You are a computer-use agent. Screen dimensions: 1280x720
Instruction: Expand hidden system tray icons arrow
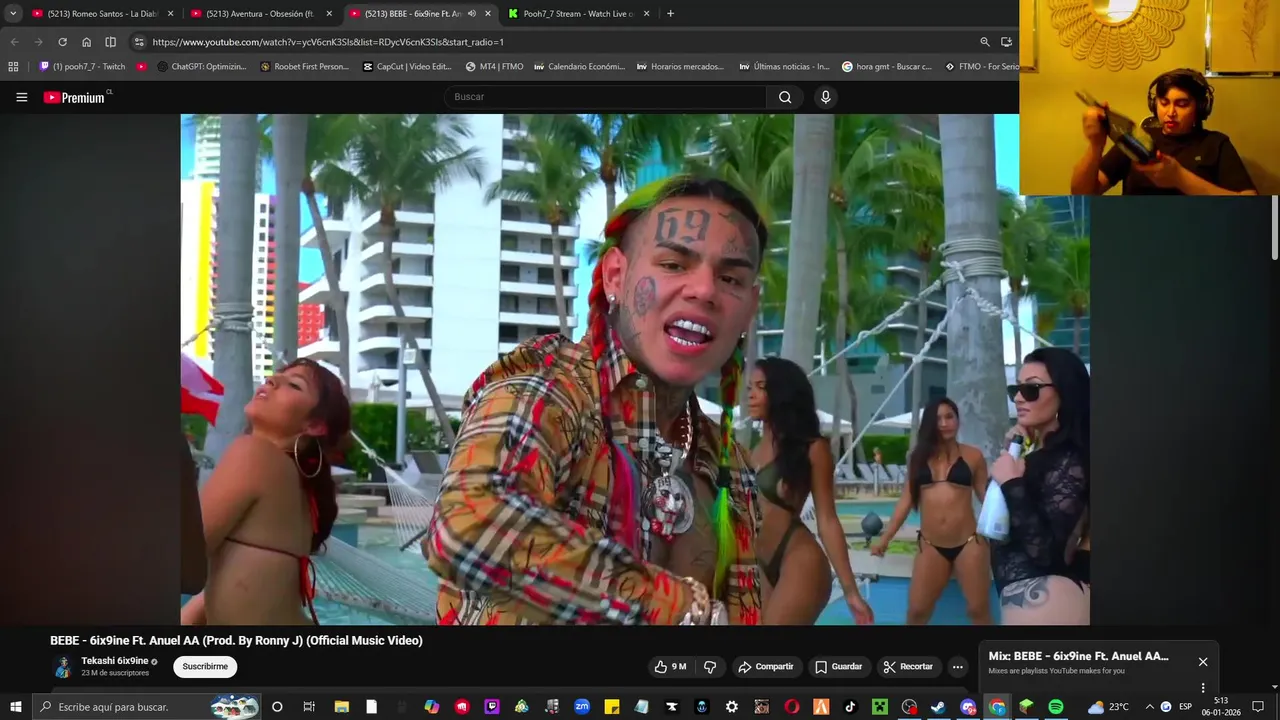1149,707
